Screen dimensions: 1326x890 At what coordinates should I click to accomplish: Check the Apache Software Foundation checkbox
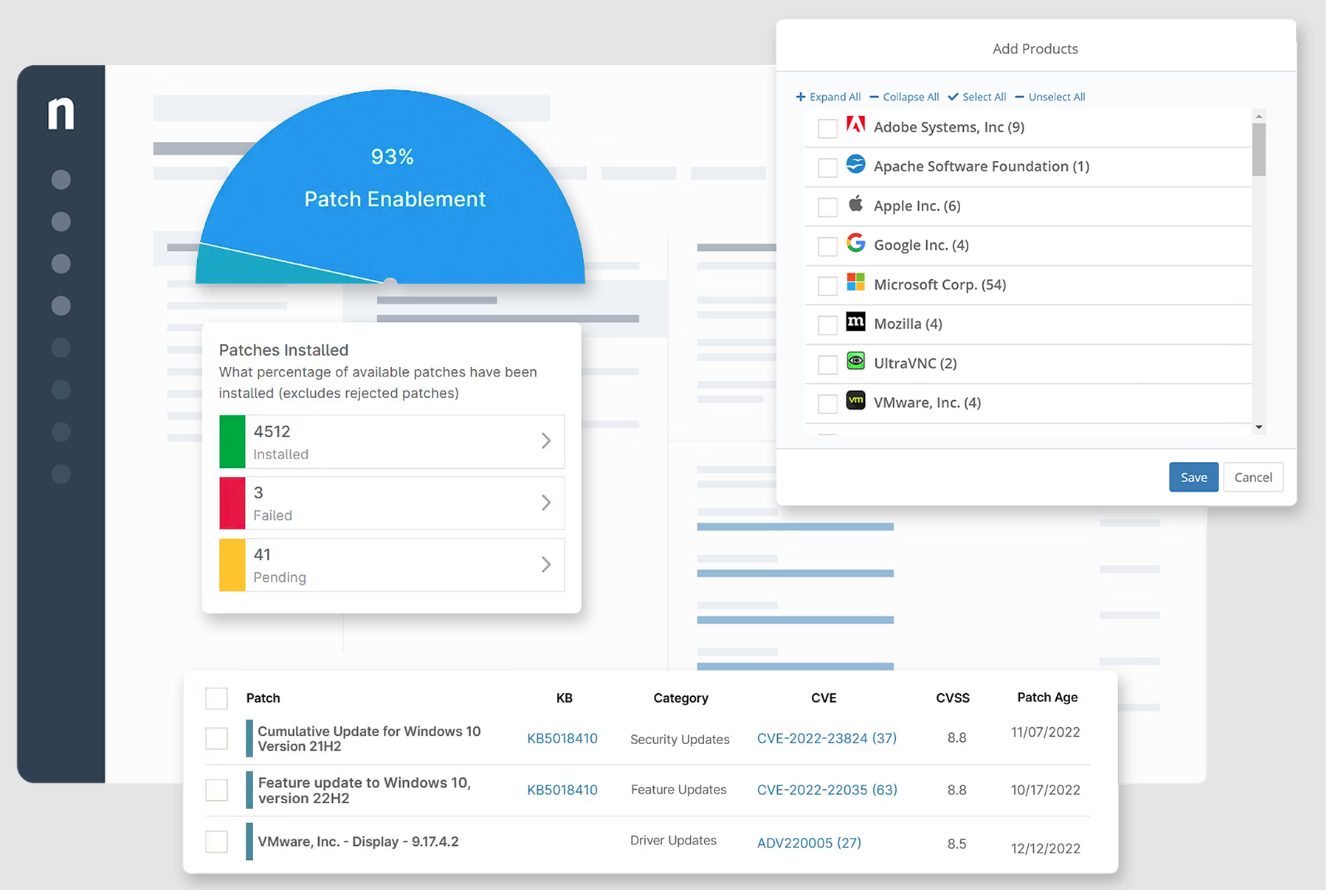(x=827, y=167)
